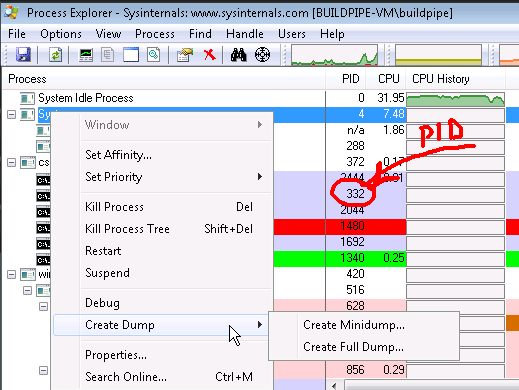This screenshot has width=519, height=390.
Task: Click the System Idle Process CPU history graph
Action: (455, 99)
